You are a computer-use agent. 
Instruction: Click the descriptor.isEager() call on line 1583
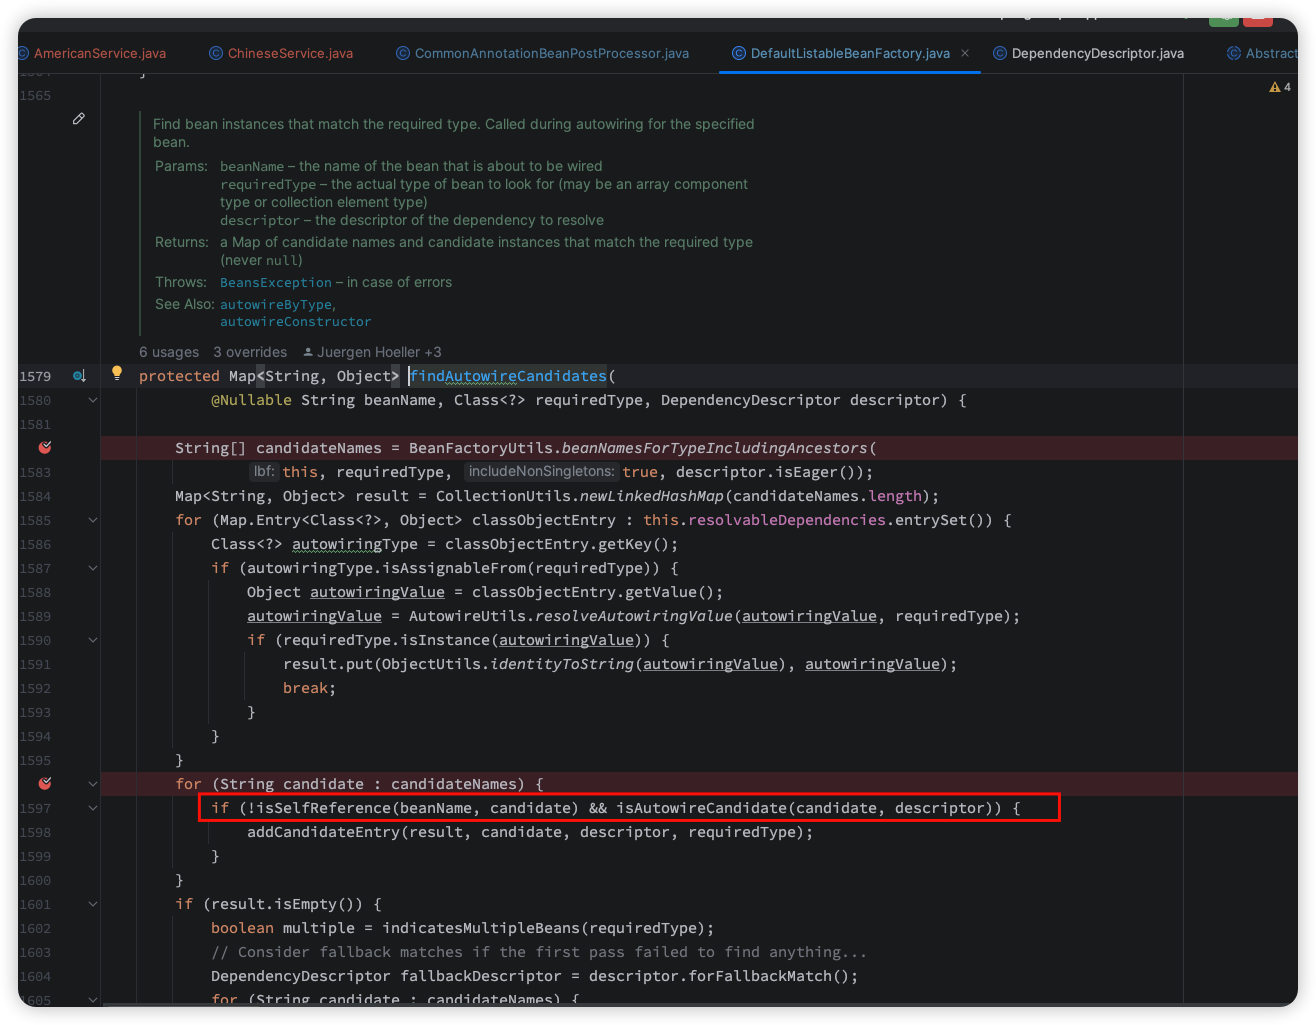point(770,472)
